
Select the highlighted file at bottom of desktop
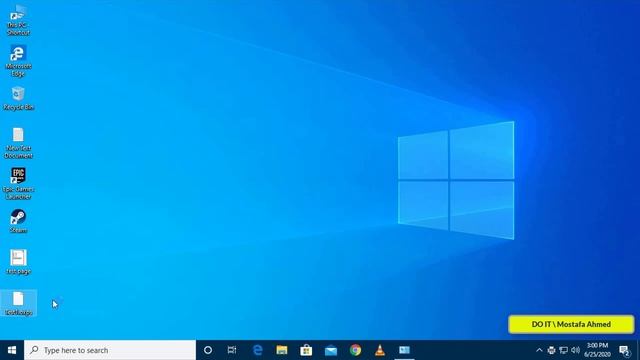[18, 303]
